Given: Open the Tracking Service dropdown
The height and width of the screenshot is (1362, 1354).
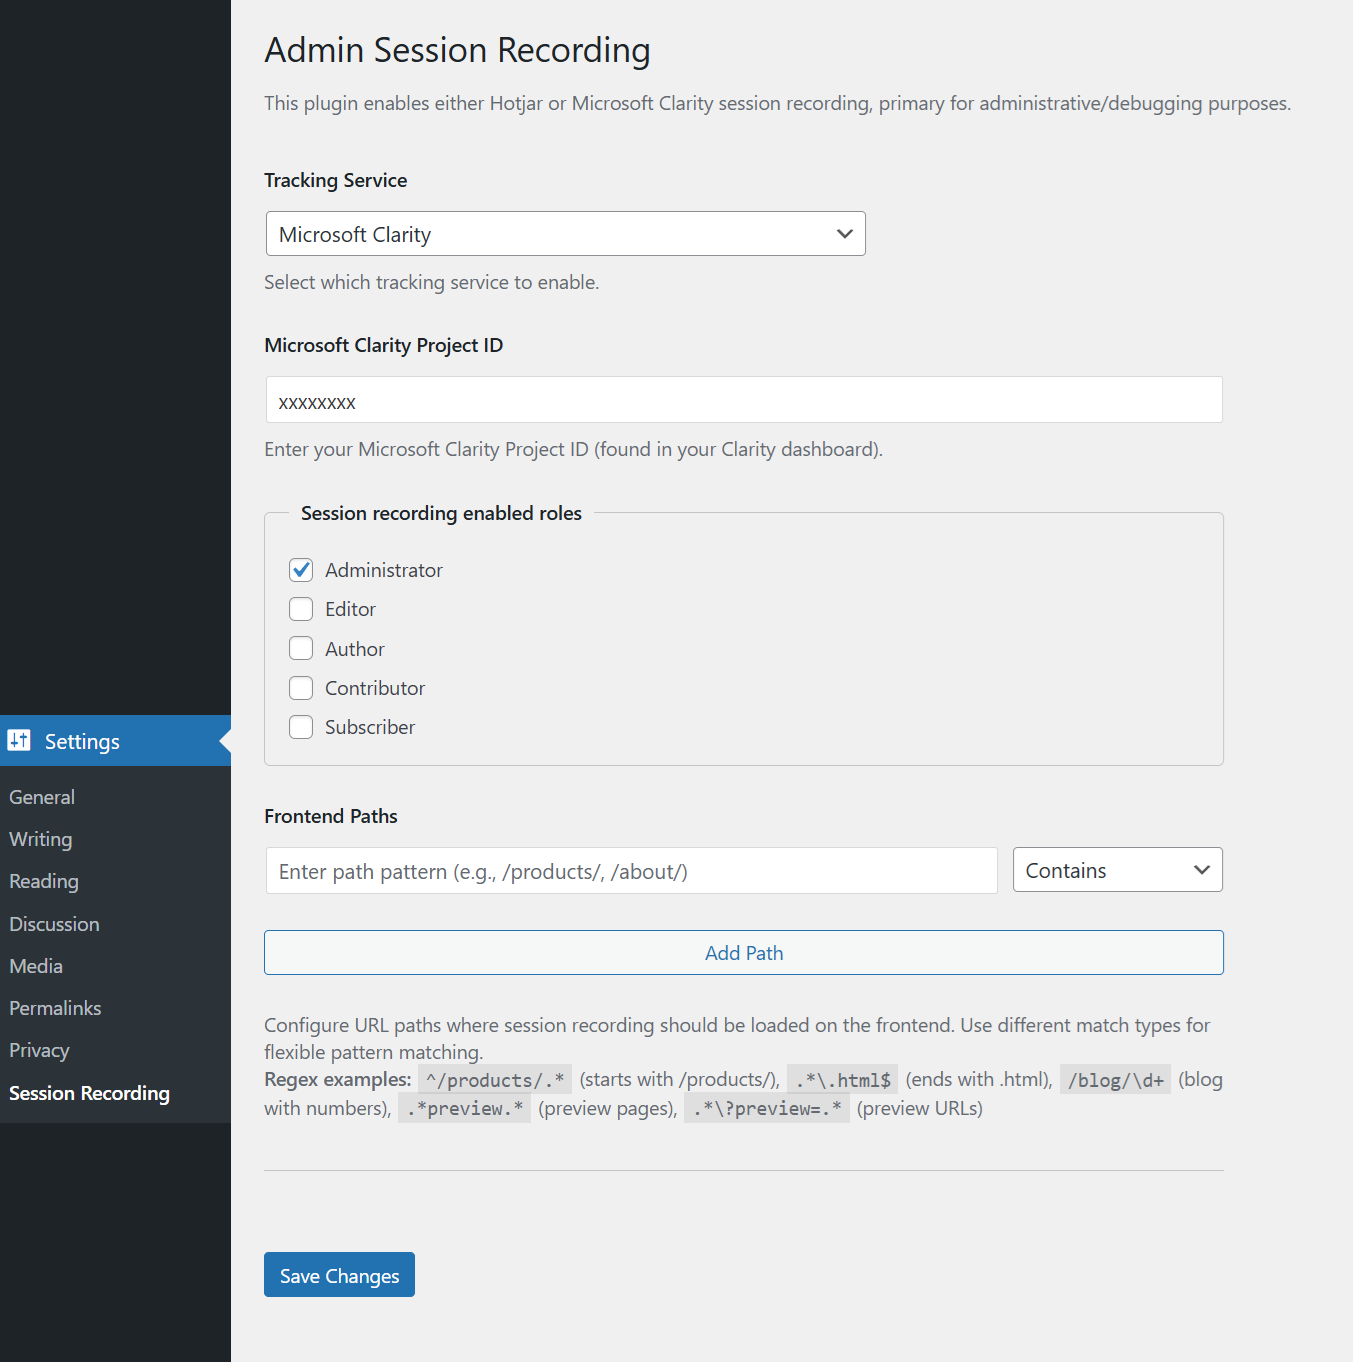Looking at the screenshot, I should (x=565, y=234).
